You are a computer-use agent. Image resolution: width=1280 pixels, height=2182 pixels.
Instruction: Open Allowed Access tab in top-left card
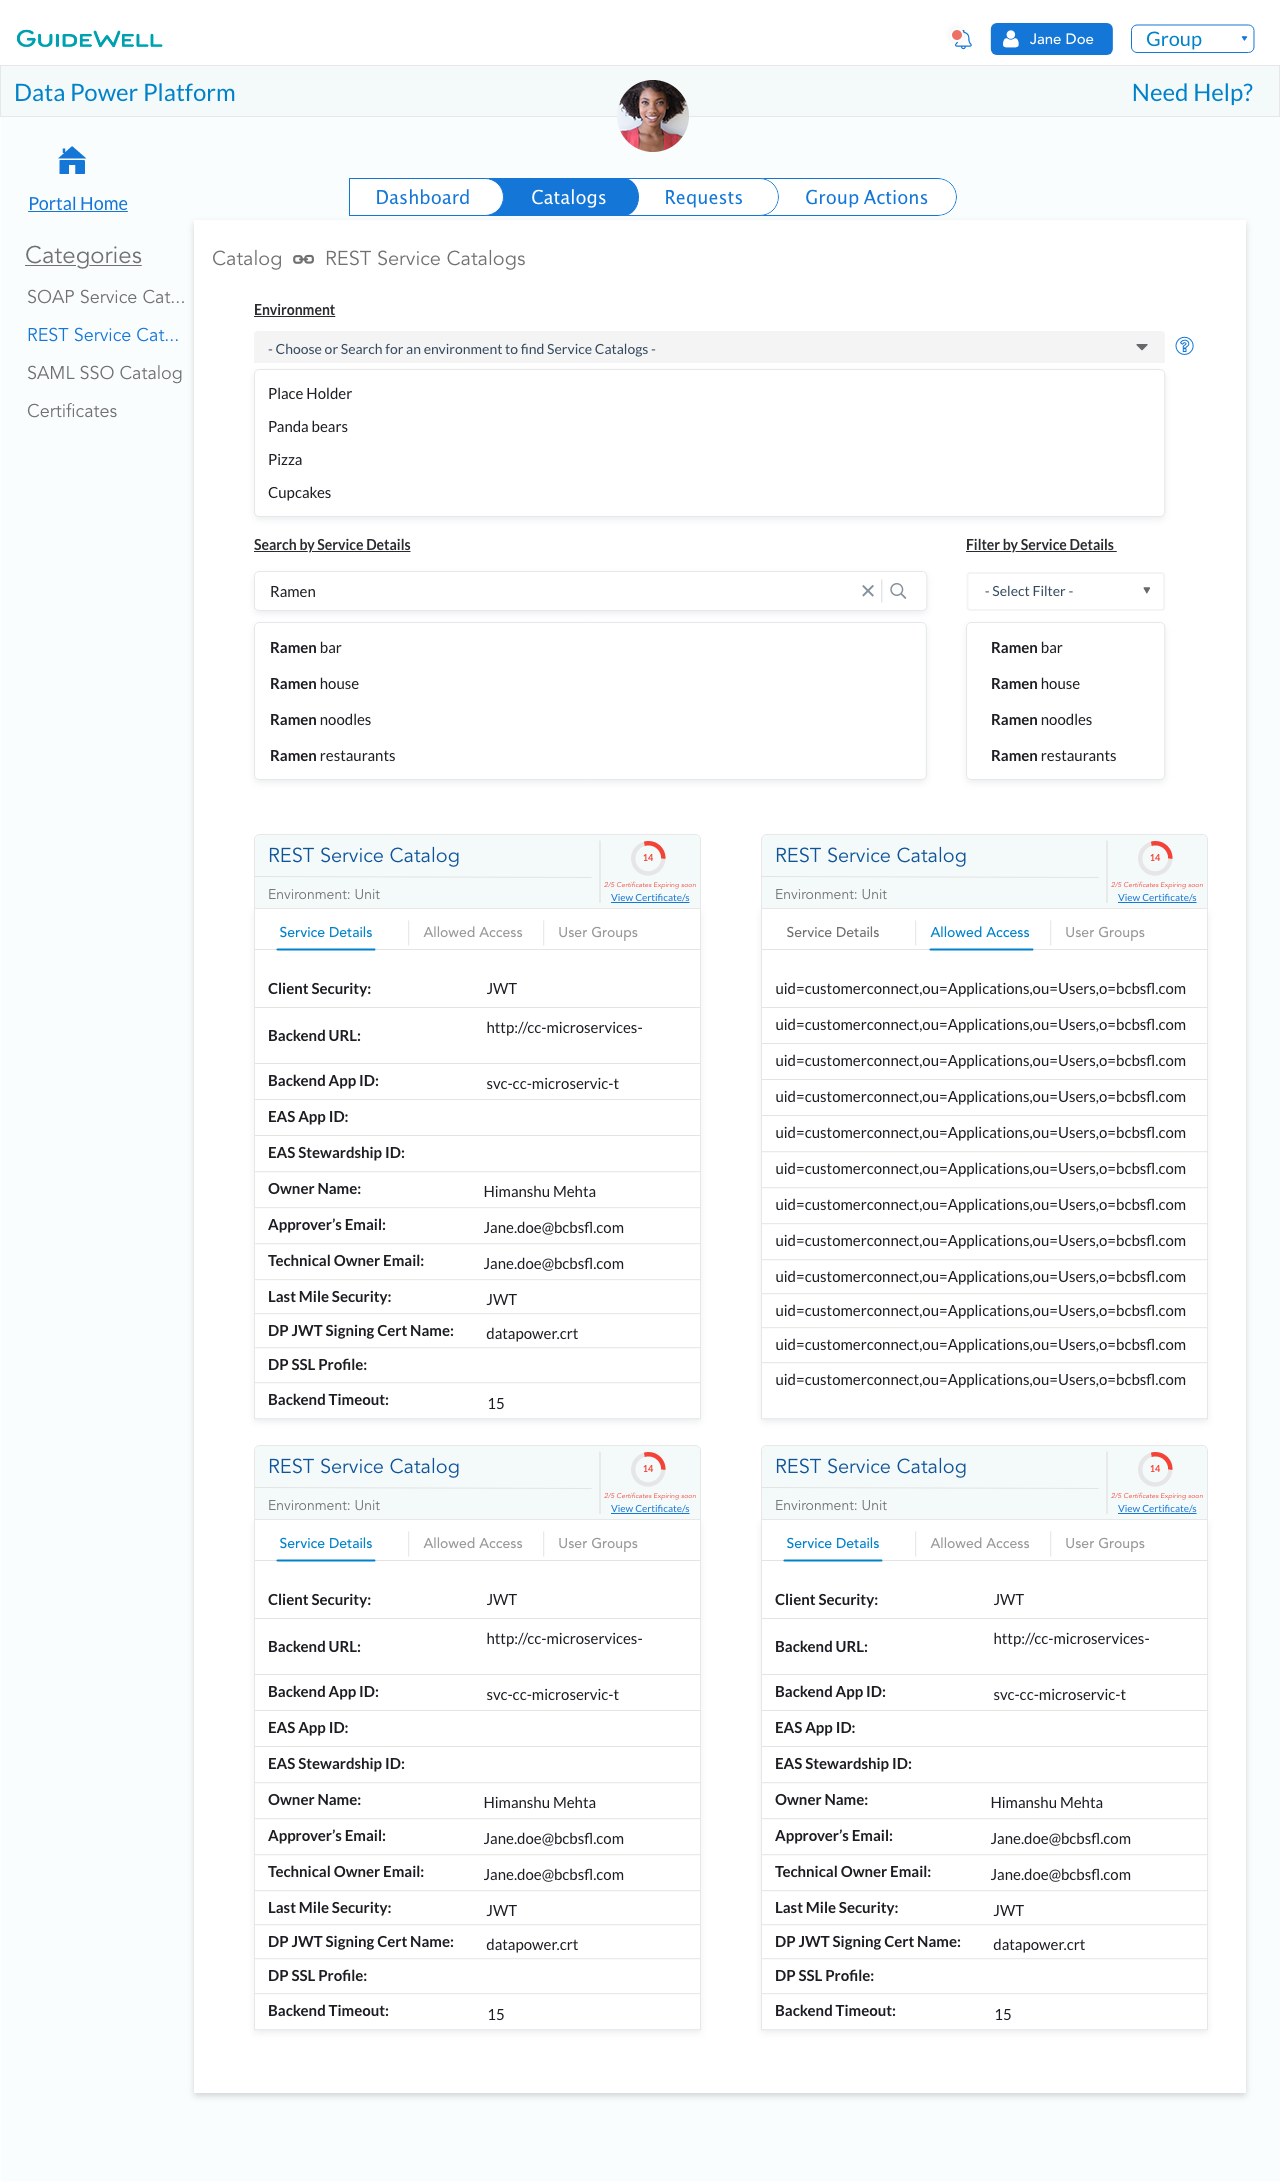[473, 932]
